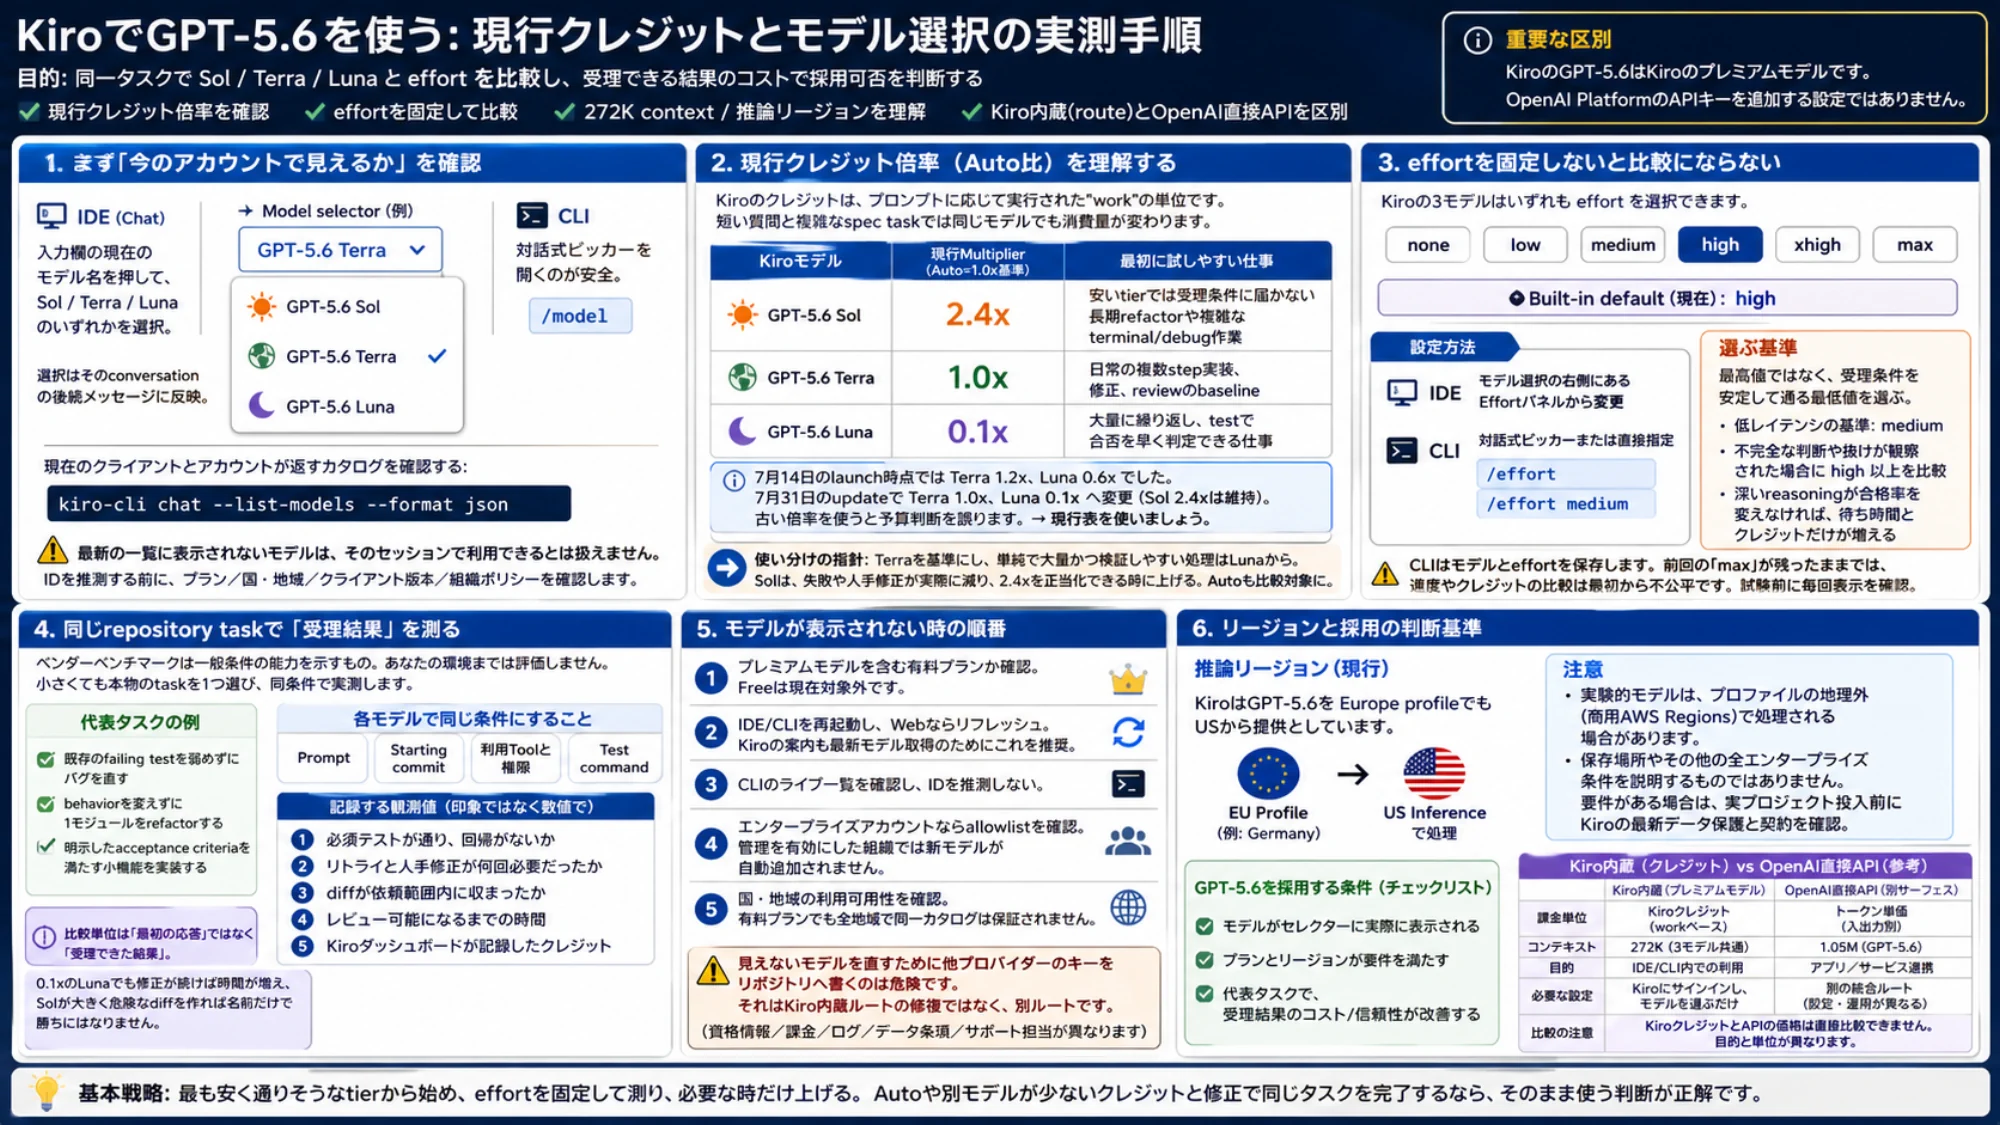2000x1125 pixels.
Task: Click the Starting commit condition tab
Action: (x=418, y=758)
